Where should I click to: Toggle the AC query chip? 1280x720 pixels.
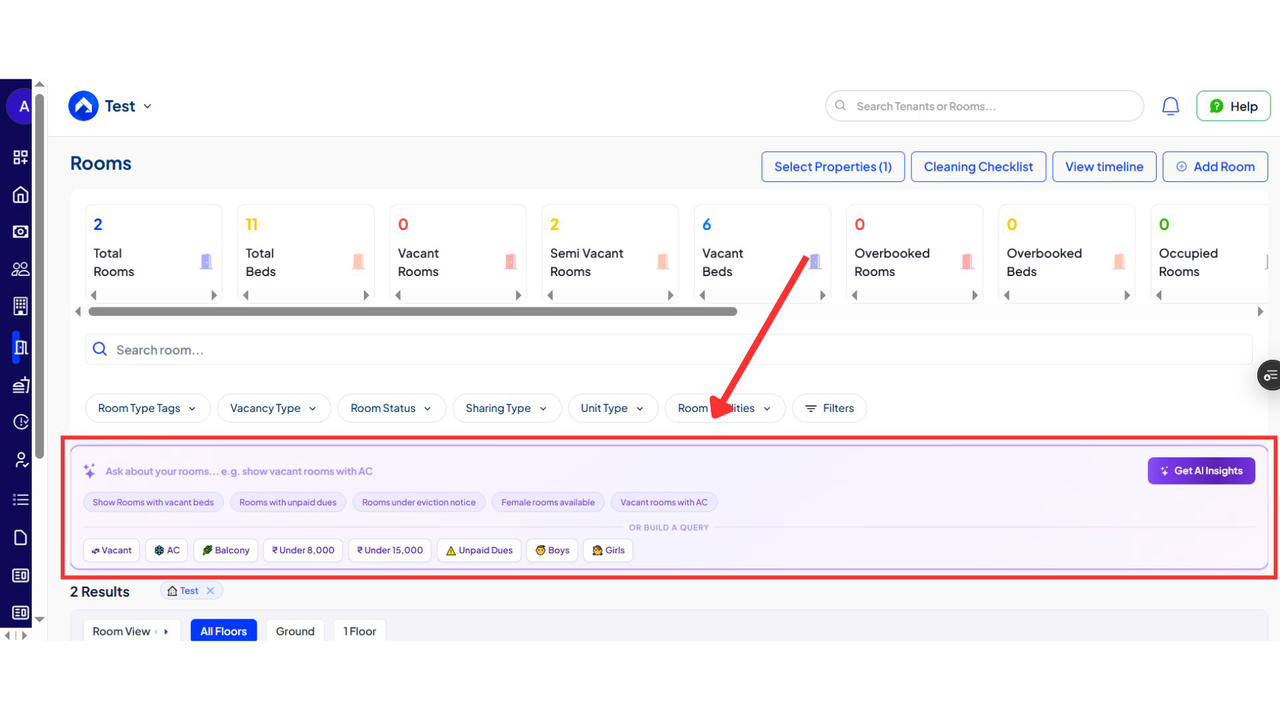click(x=167, y=550)
